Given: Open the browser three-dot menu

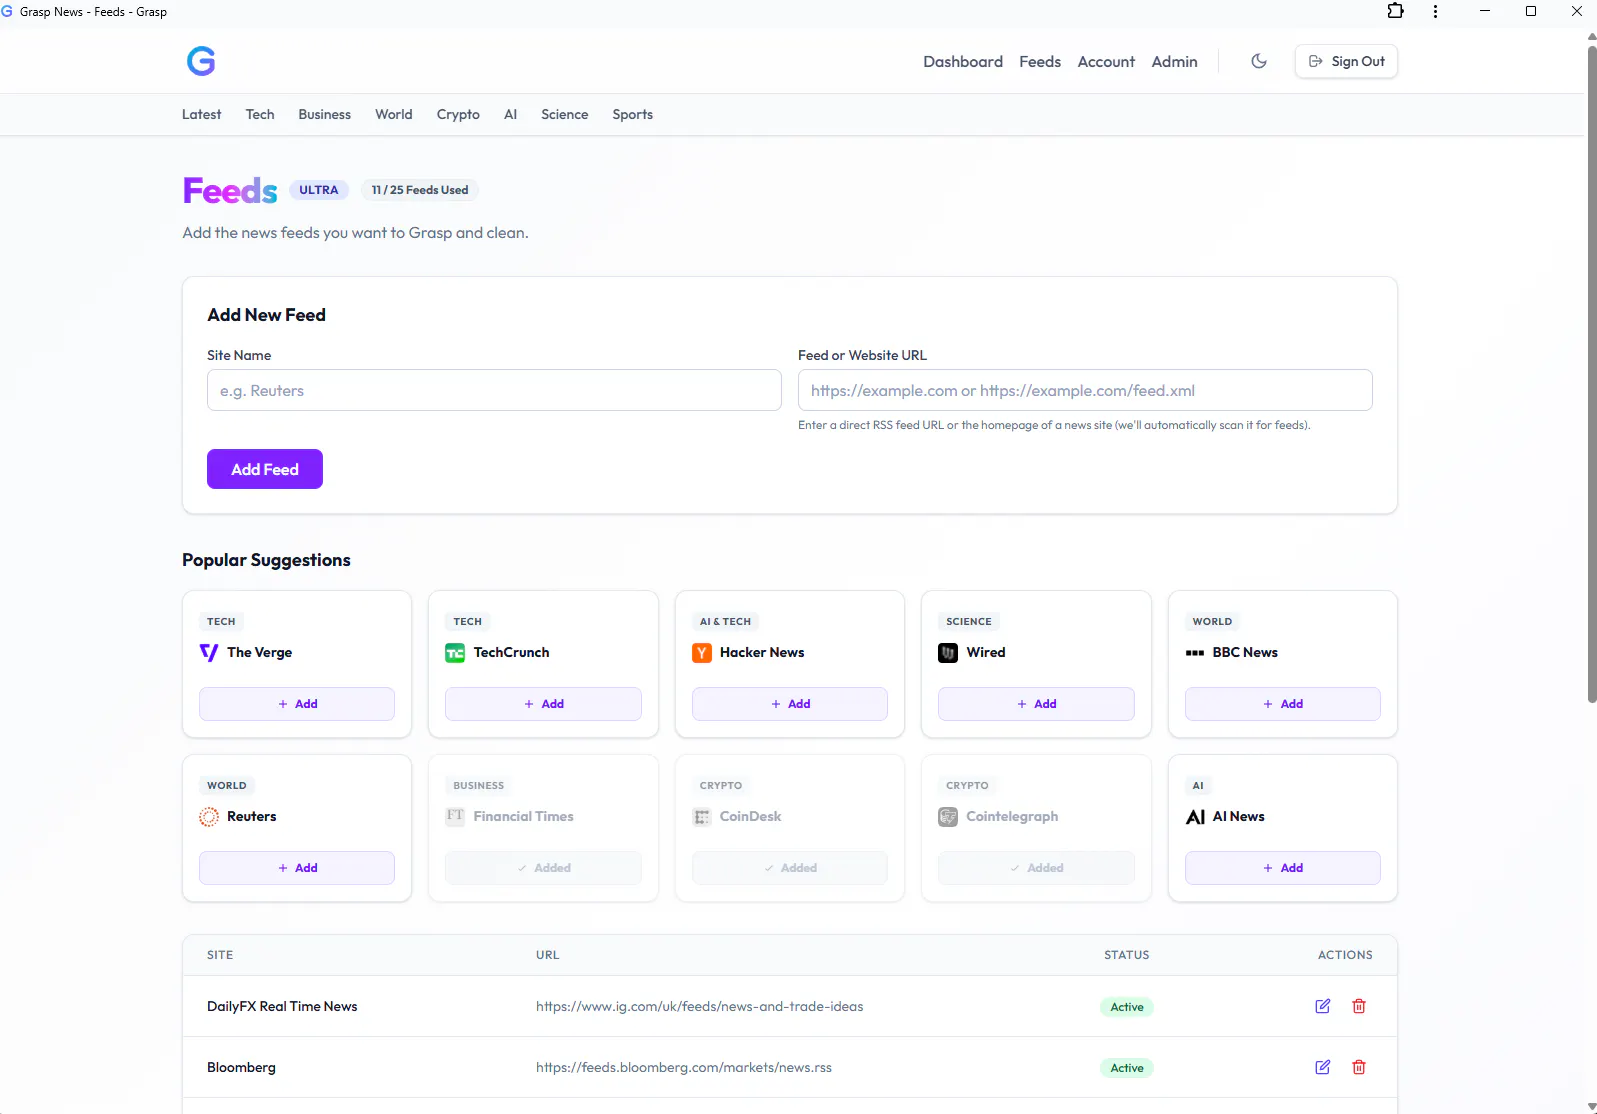Looking at the screenshot, I should click(x=1435, y=11).
